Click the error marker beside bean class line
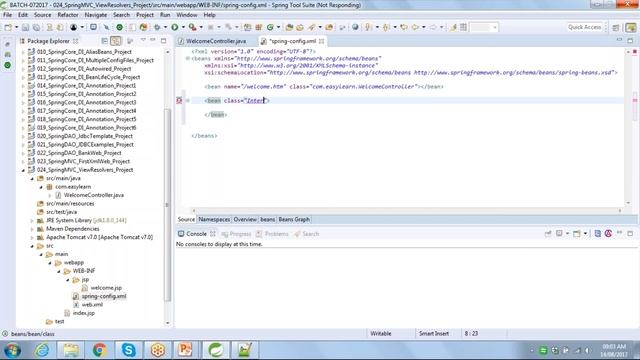This screenshot has width=640, height=360. coord(179,100)
